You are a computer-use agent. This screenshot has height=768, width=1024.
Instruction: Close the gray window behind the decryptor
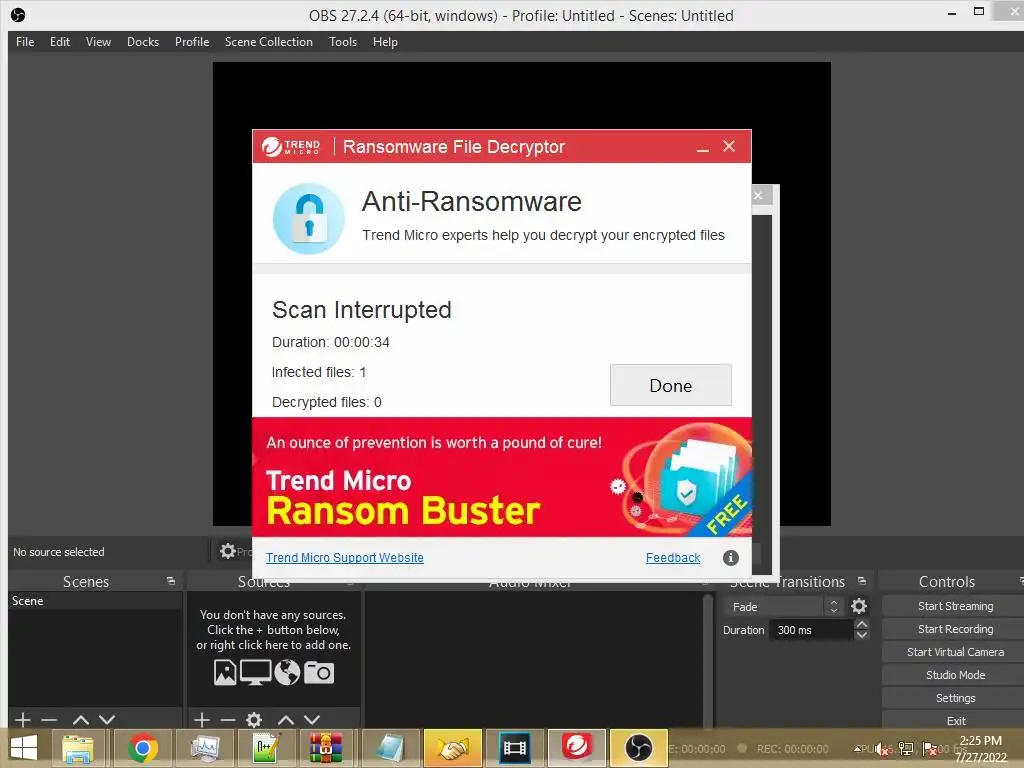coord(758,195)
